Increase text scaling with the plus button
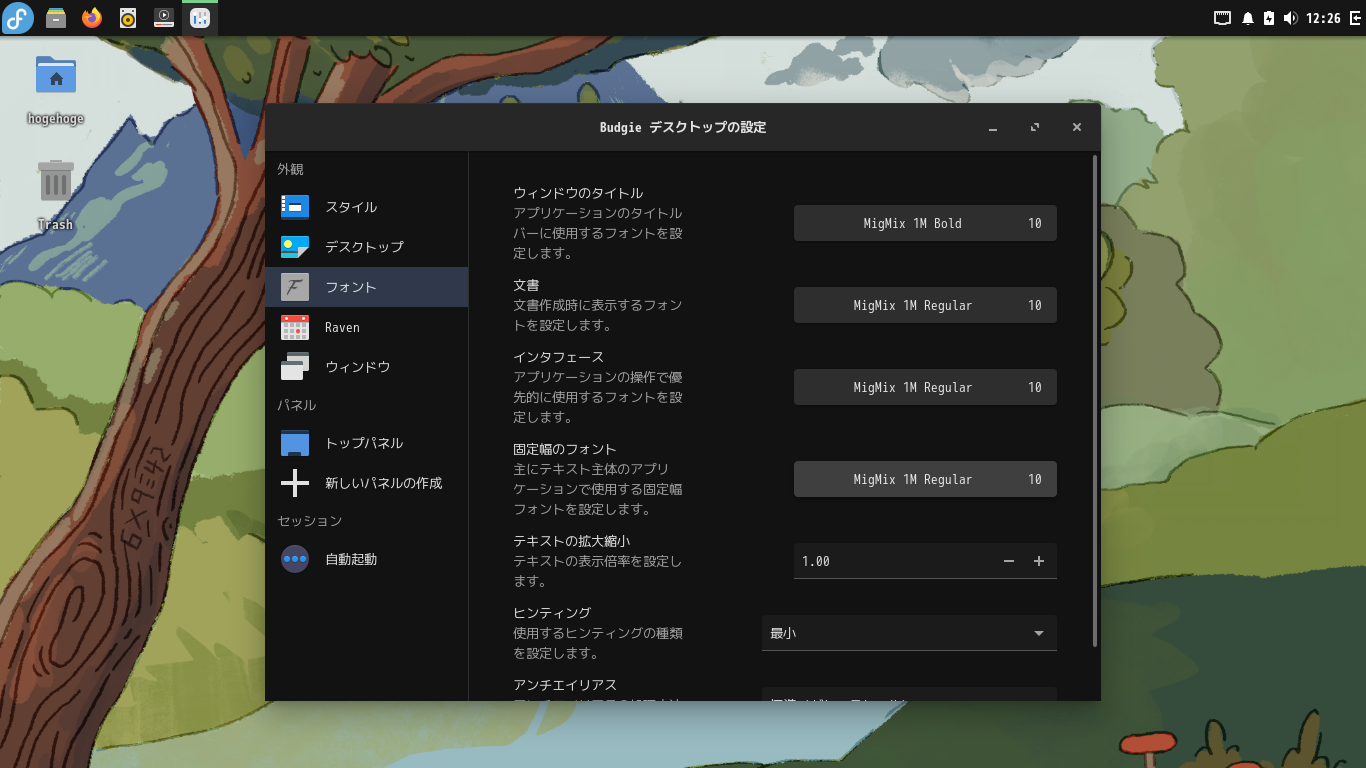The width and height of the screenshot is (1366, 768). [x=1039, y=561]
